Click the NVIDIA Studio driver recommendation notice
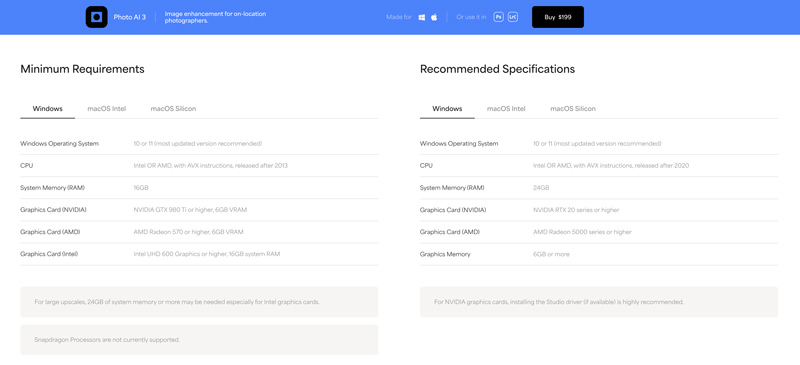The width and height of the screenshot is (800, 365). 599,302
